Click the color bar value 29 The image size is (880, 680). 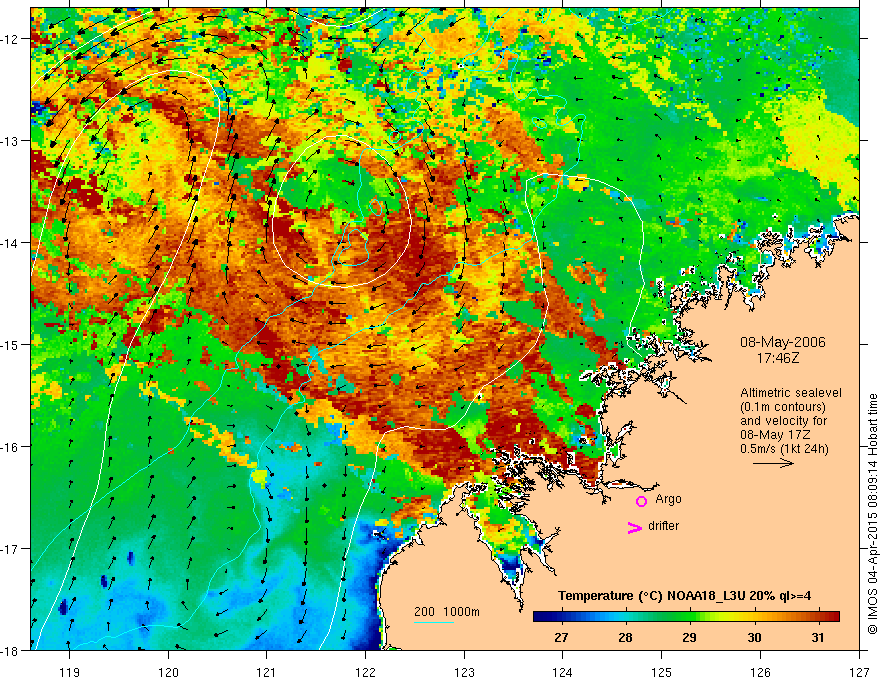click(x=689, y=637)
